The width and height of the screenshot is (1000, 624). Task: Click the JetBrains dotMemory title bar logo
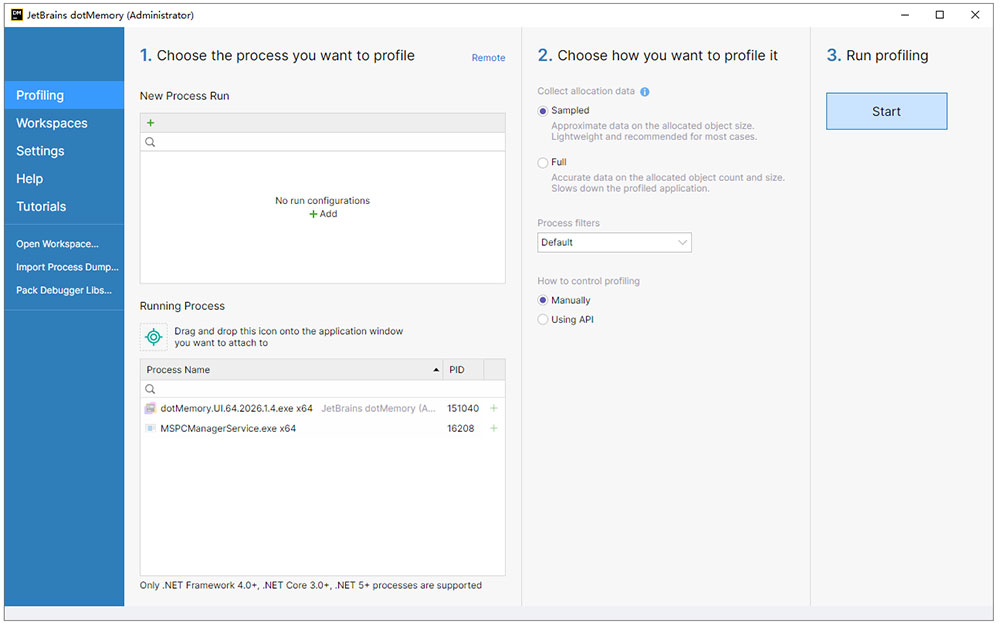(x=17, y=15)
